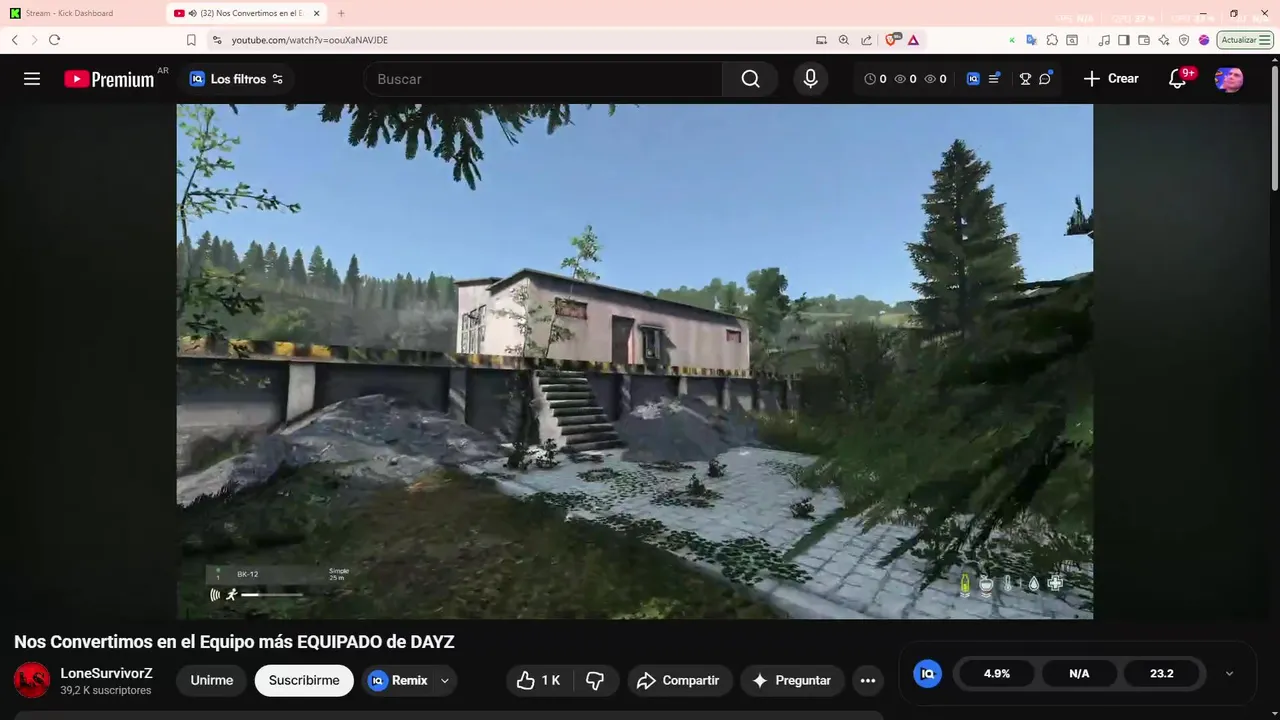Screen dimensions: 1280x720
Task: Click the 23.2 stat pill
Action: (x=1162, y=674)
